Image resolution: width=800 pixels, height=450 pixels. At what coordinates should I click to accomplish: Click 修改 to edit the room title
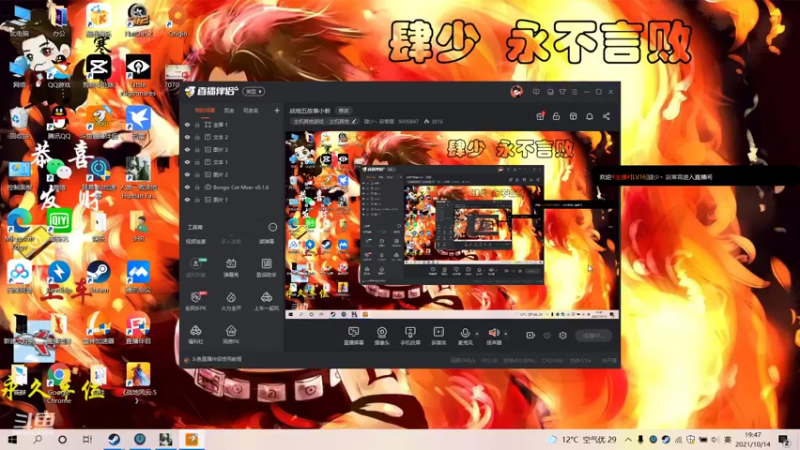coord(344,111)
